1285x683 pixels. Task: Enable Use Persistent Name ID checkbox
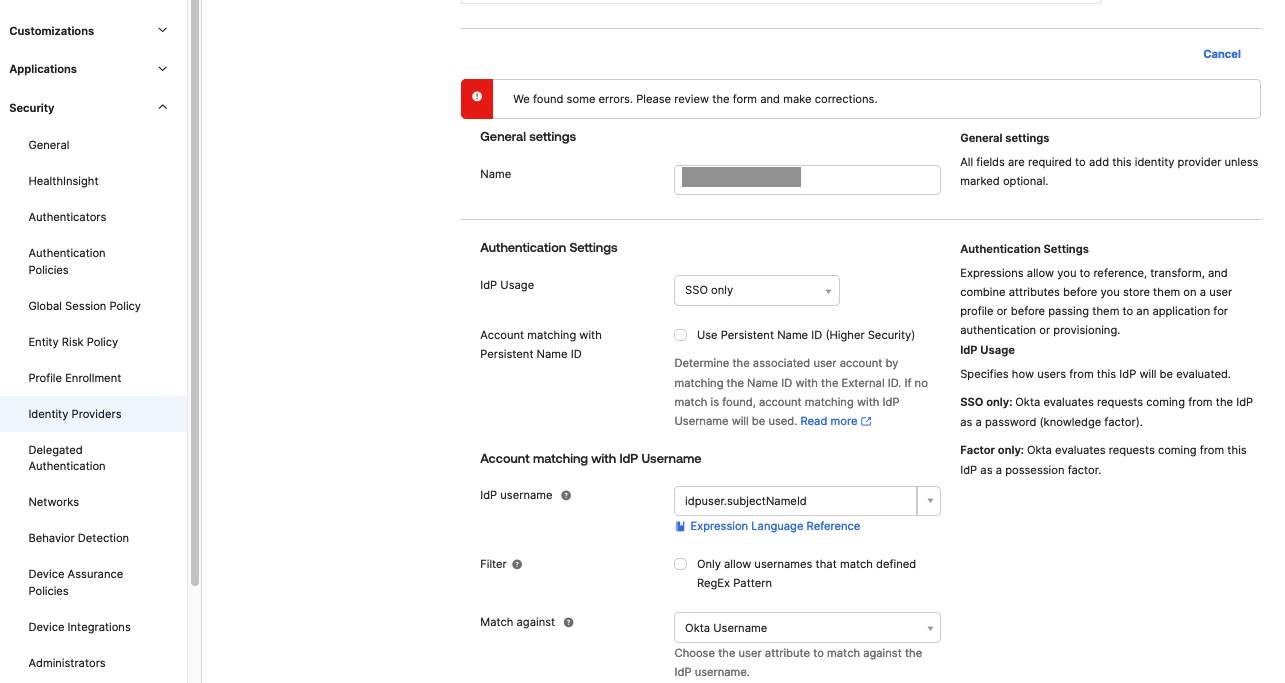(x=681, y=336)
